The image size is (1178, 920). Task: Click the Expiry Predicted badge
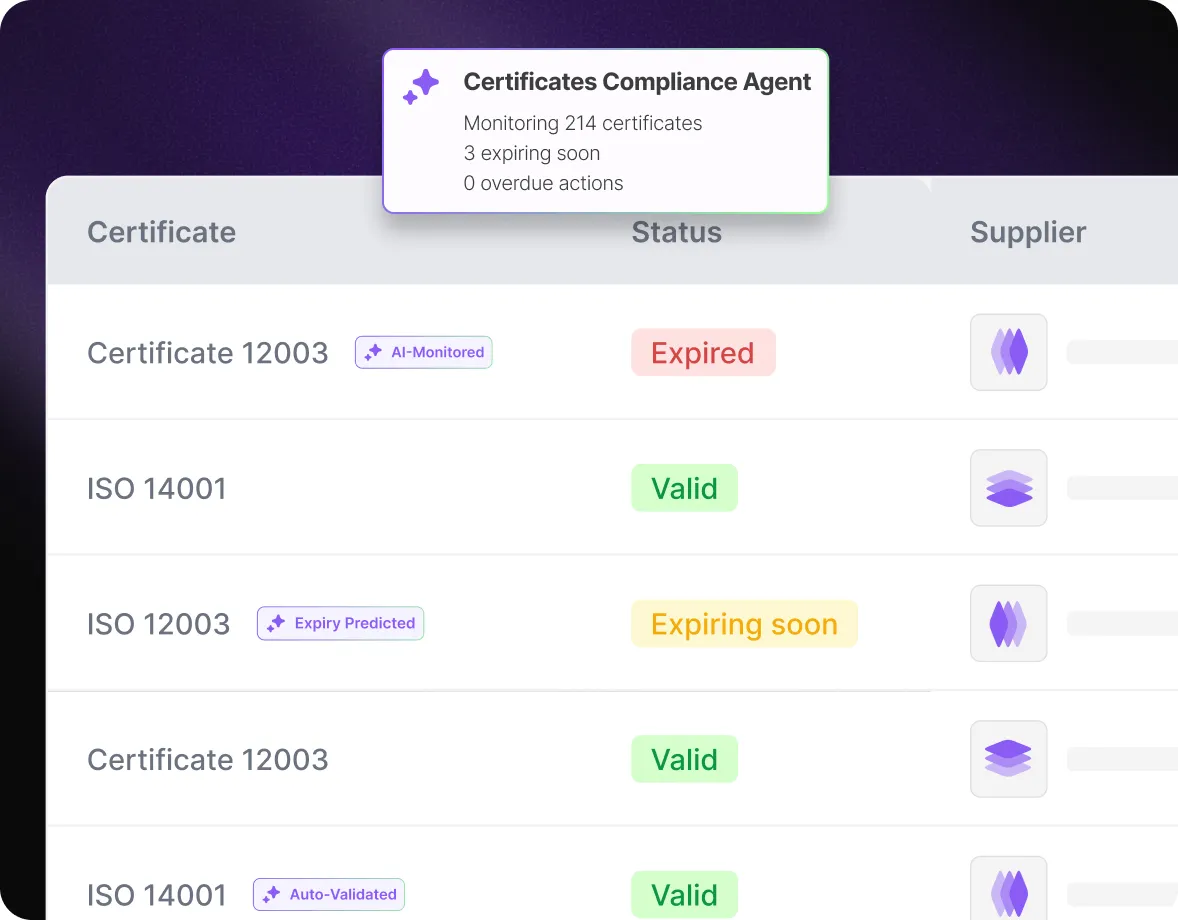tap(340, 623)
